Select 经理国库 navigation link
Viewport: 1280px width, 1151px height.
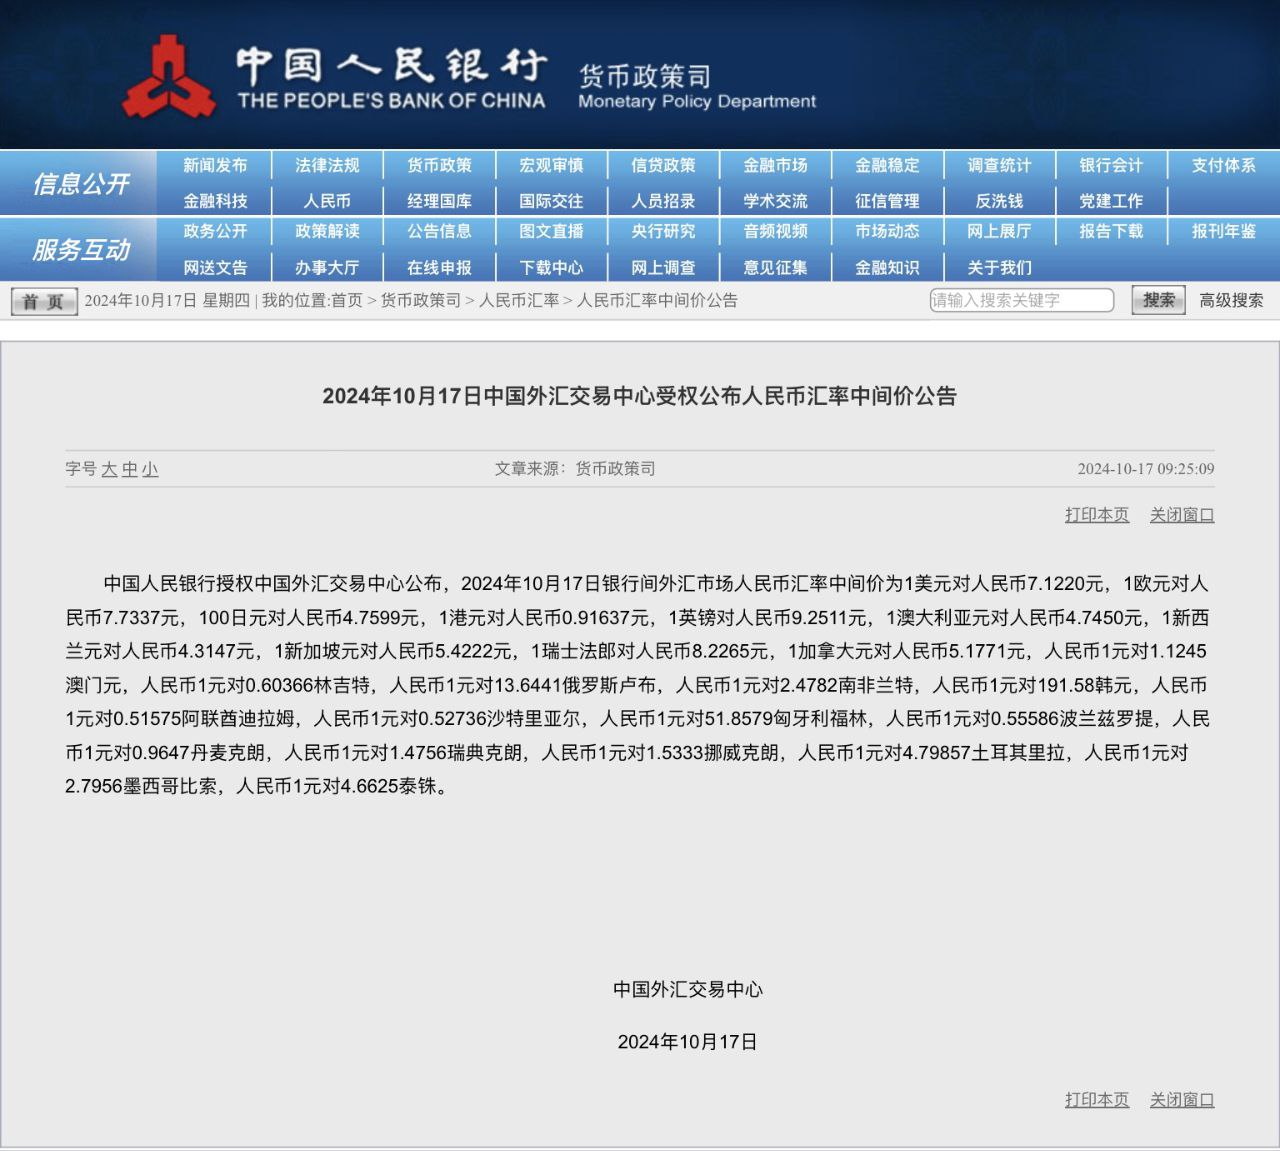[439, 201]
